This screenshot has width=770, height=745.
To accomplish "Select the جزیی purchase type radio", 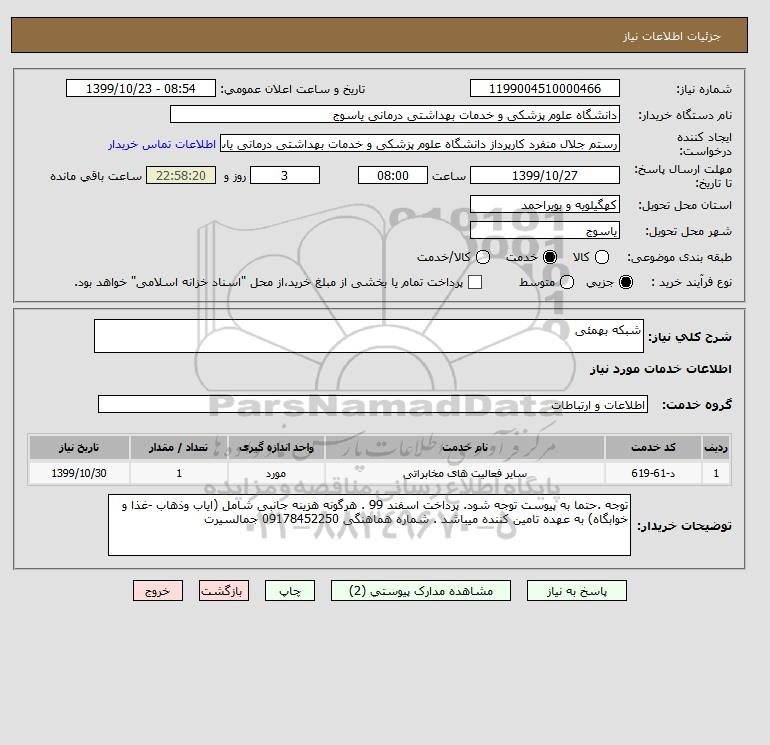I will tap(626, 282).
